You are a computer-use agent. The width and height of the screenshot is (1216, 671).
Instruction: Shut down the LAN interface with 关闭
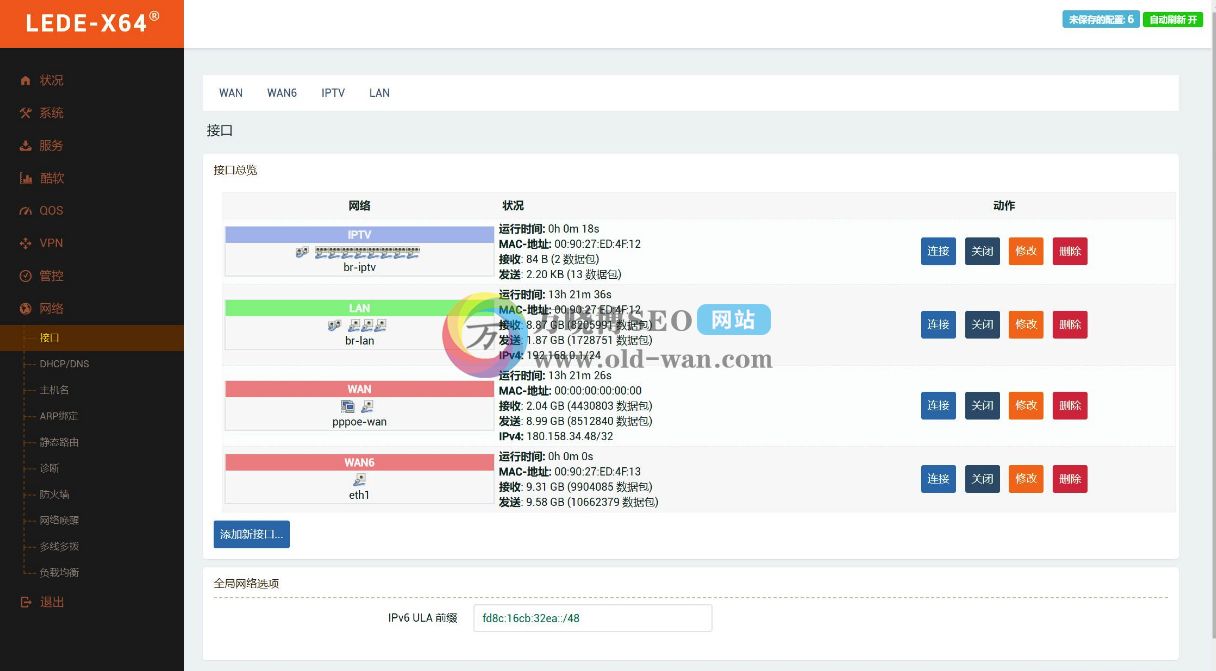982,324
